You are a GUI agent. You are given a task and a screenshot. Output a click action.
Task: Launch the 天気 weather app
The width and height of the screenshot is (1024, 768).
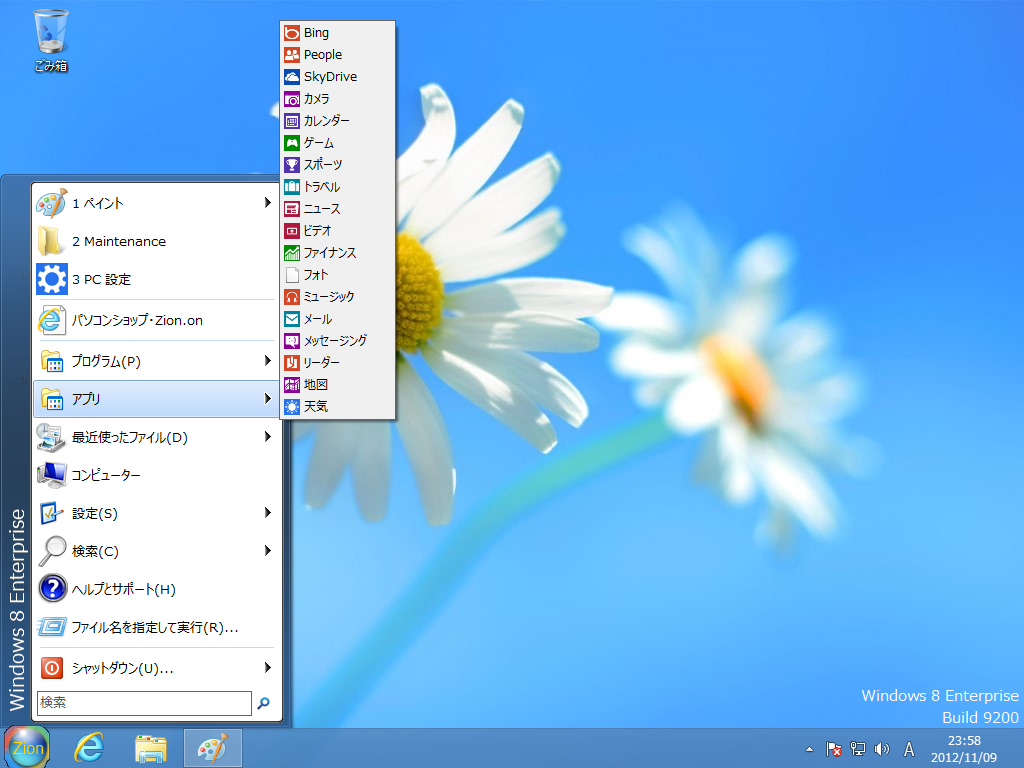(x=315, y=407)
